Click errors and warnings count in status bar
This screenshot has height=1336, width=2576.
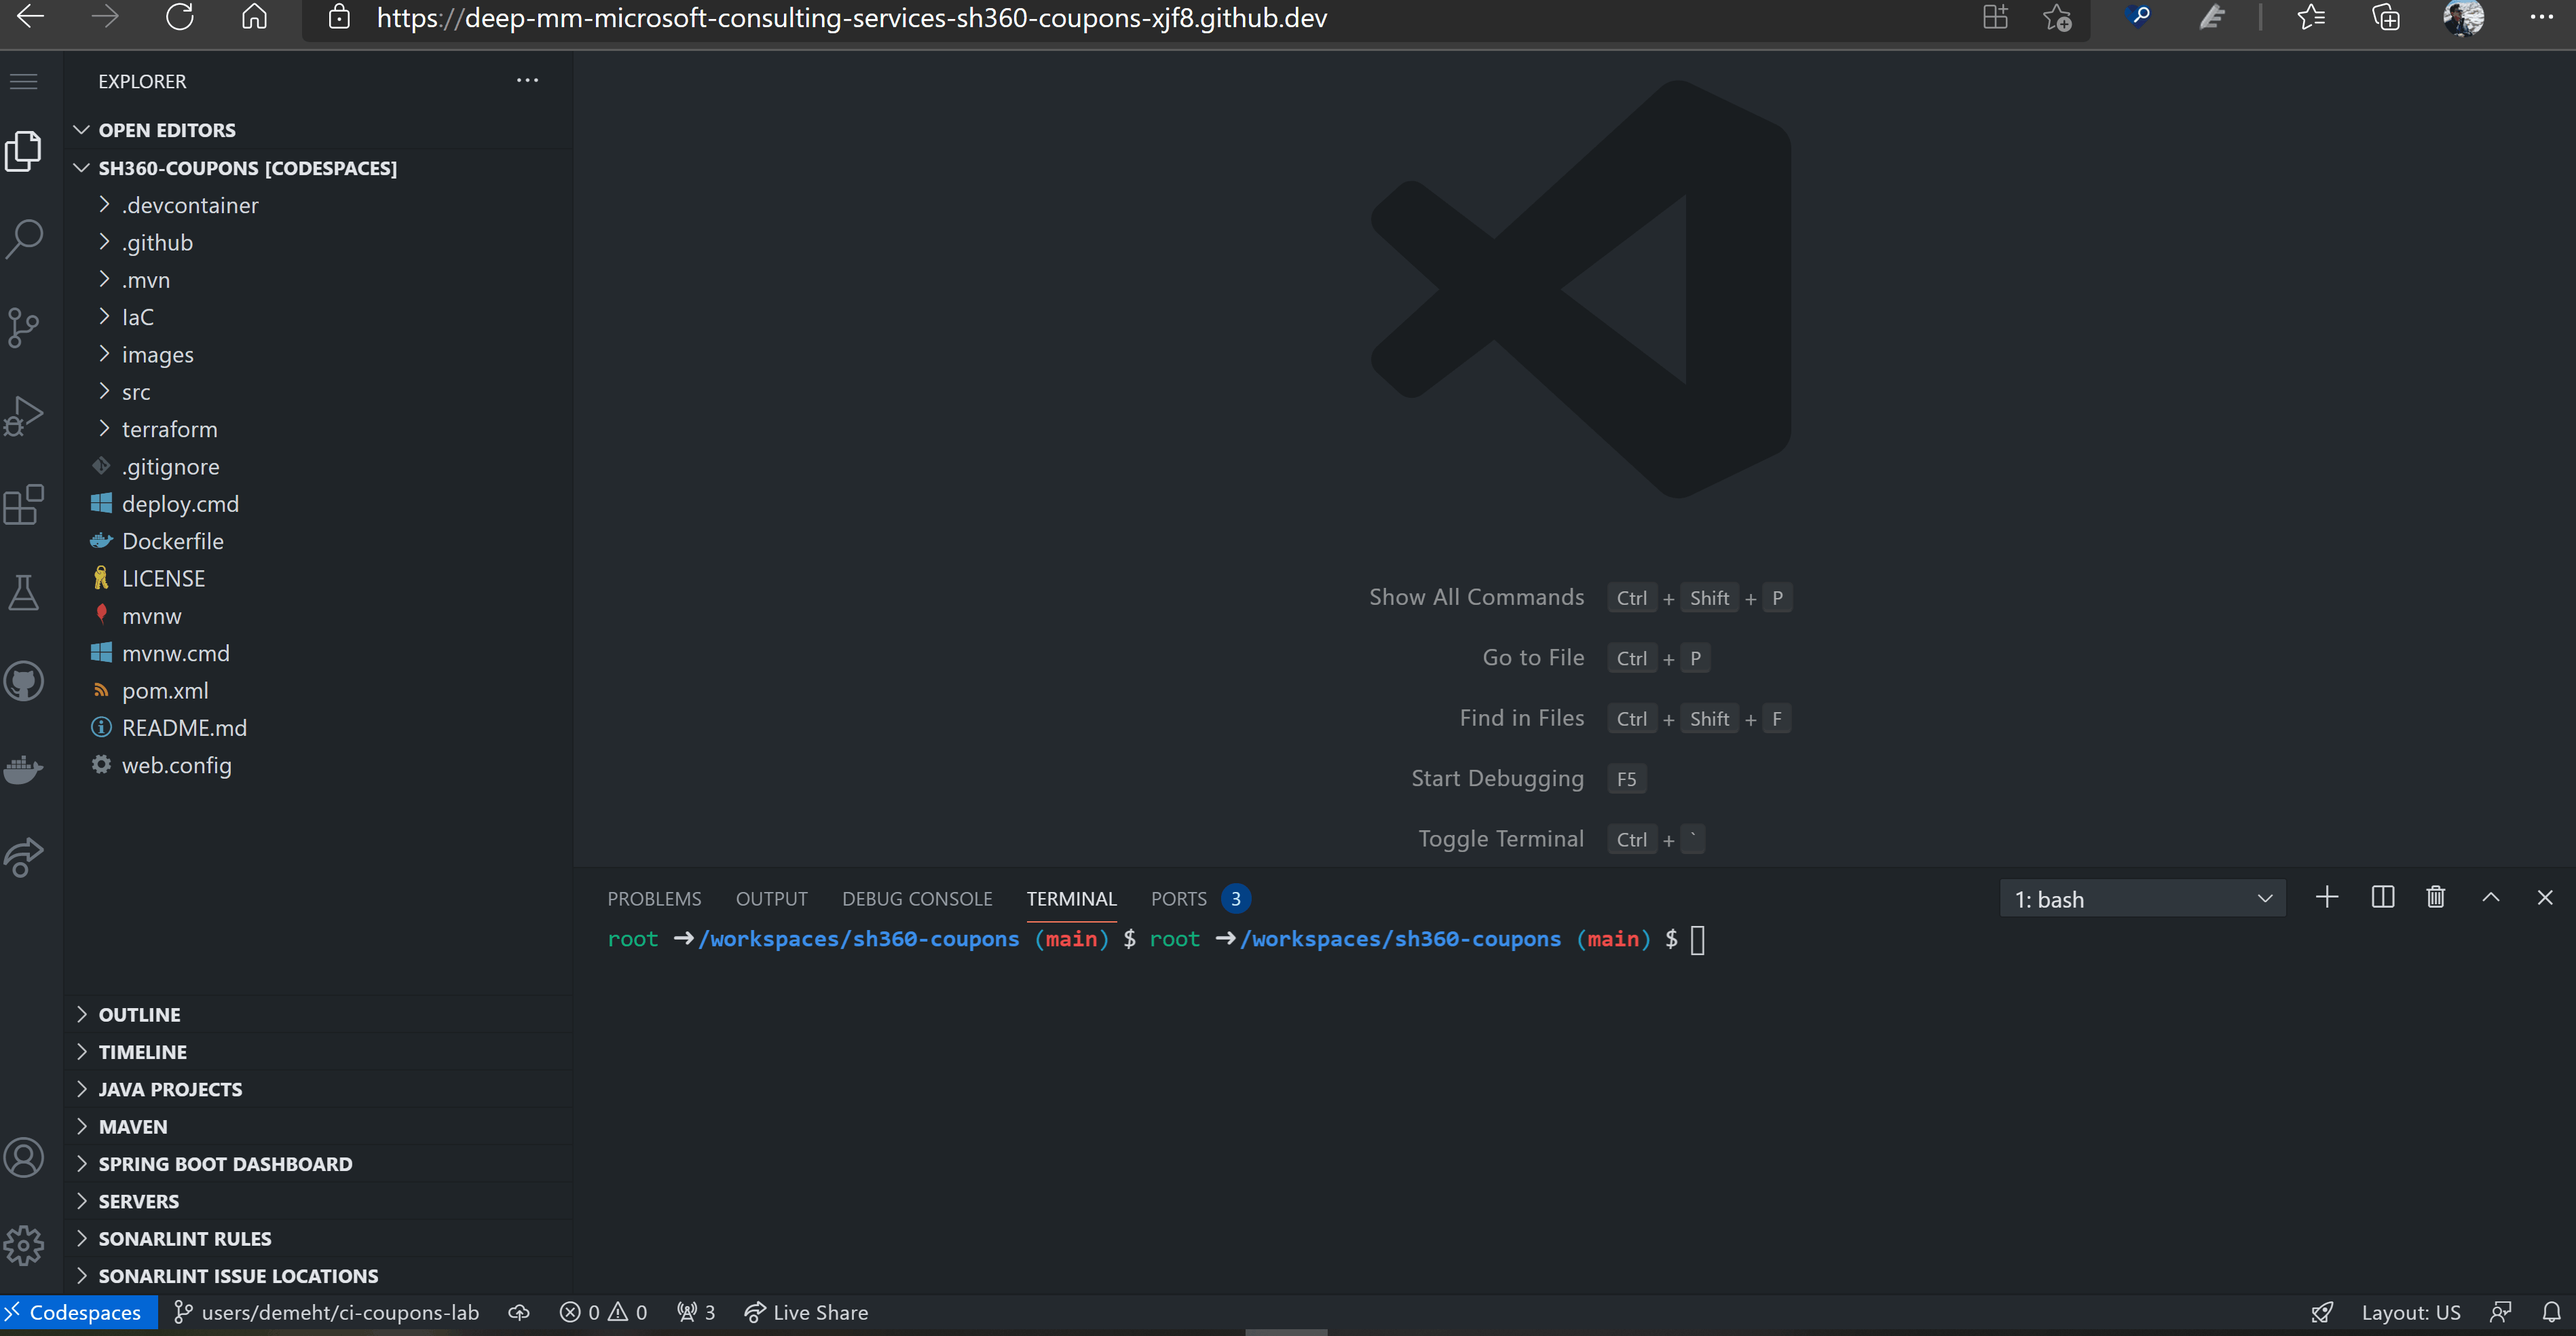coord(603,1312)
